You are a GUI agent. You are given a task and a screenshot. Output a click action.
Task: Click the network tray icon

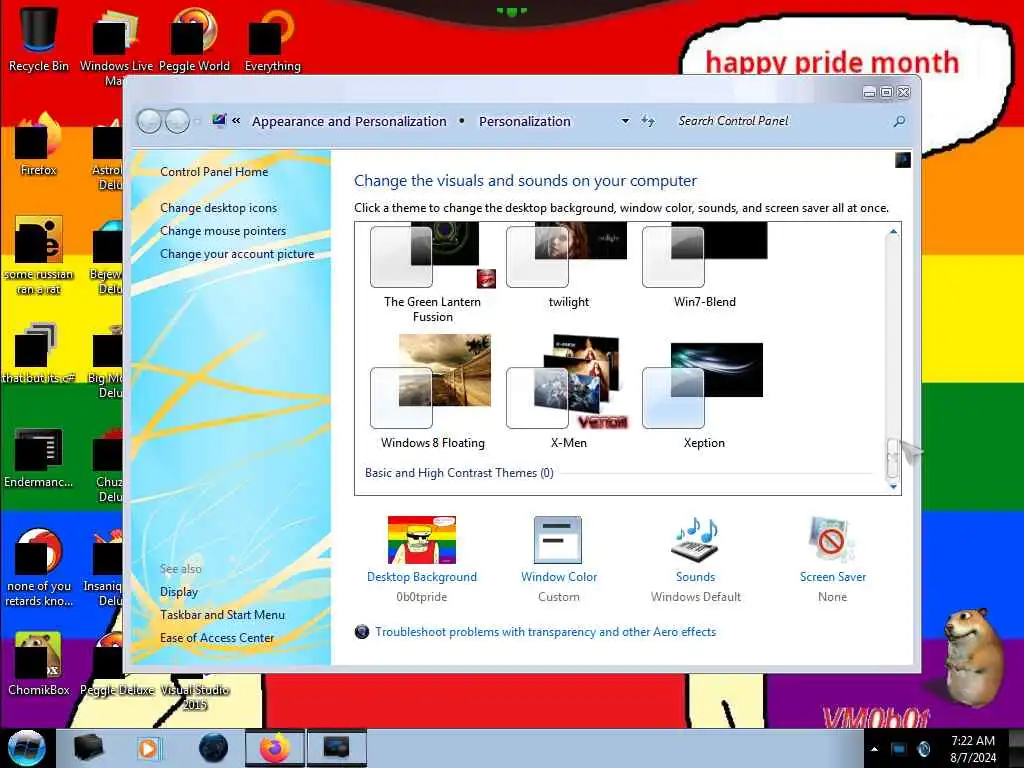[x=899, y=749]
